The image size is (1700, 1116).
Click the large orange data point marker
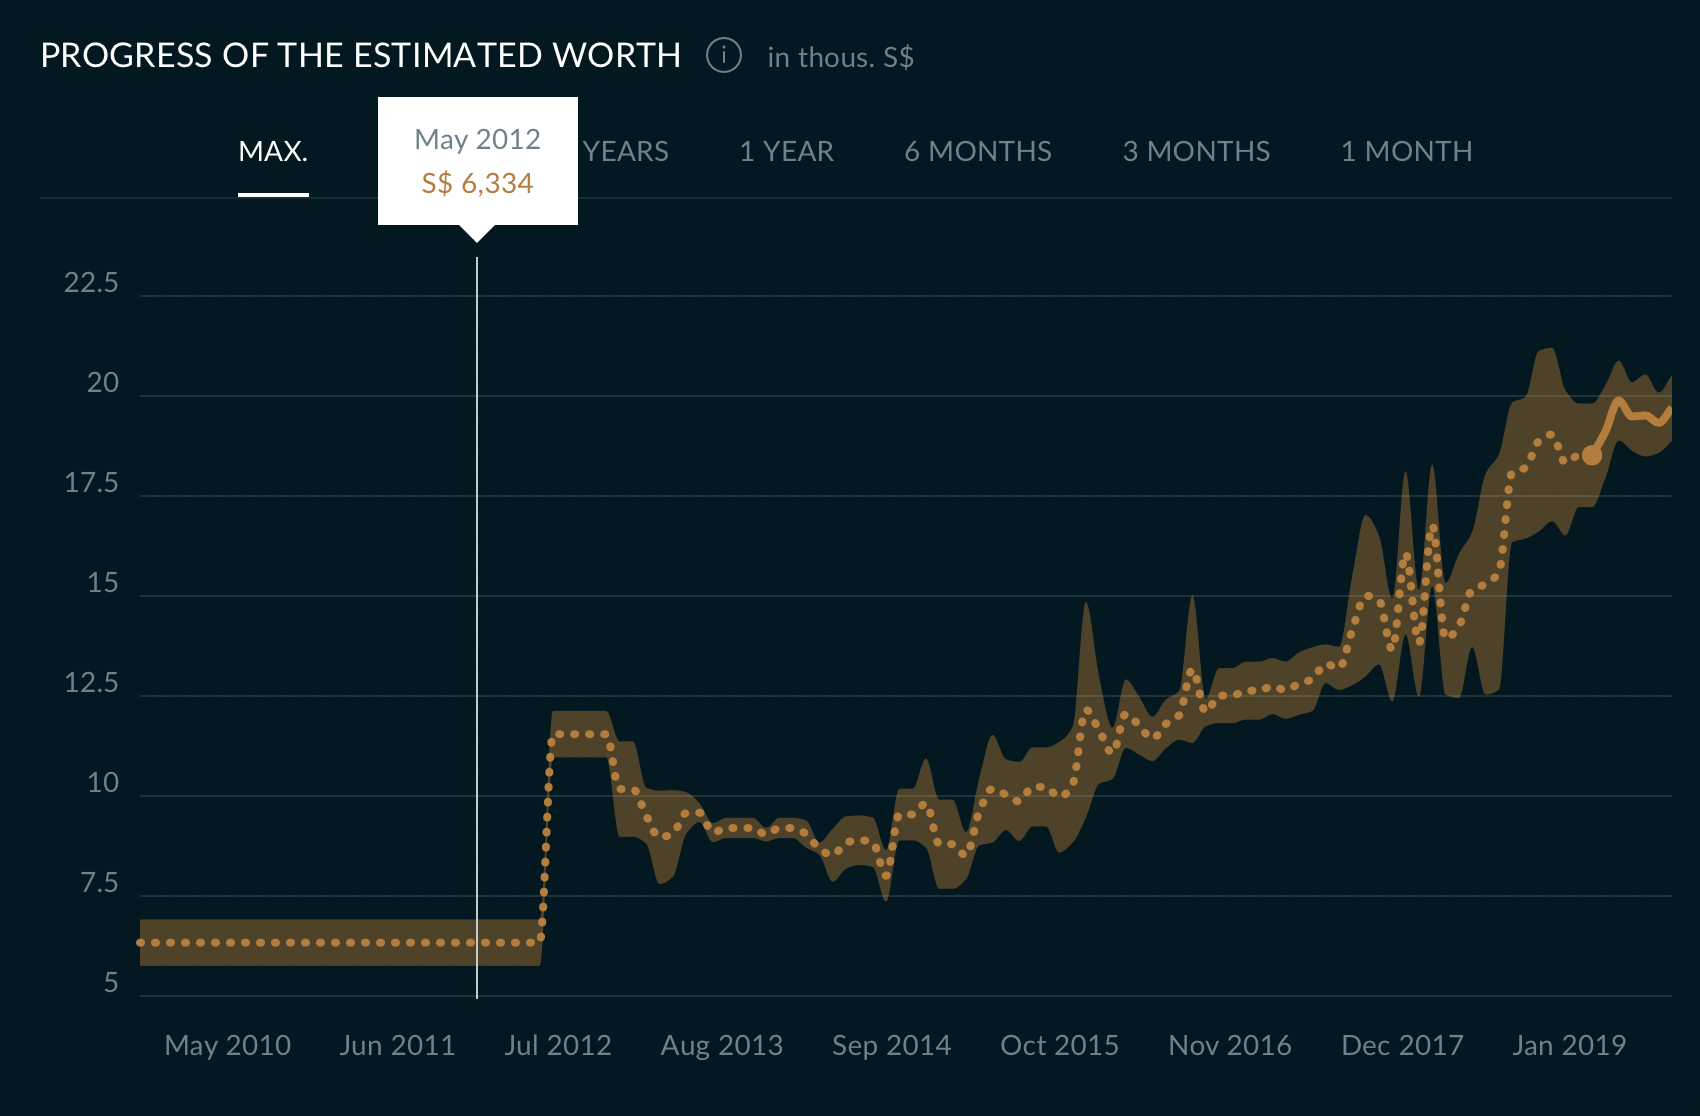pyautogui.click(x=1592, y=455)
